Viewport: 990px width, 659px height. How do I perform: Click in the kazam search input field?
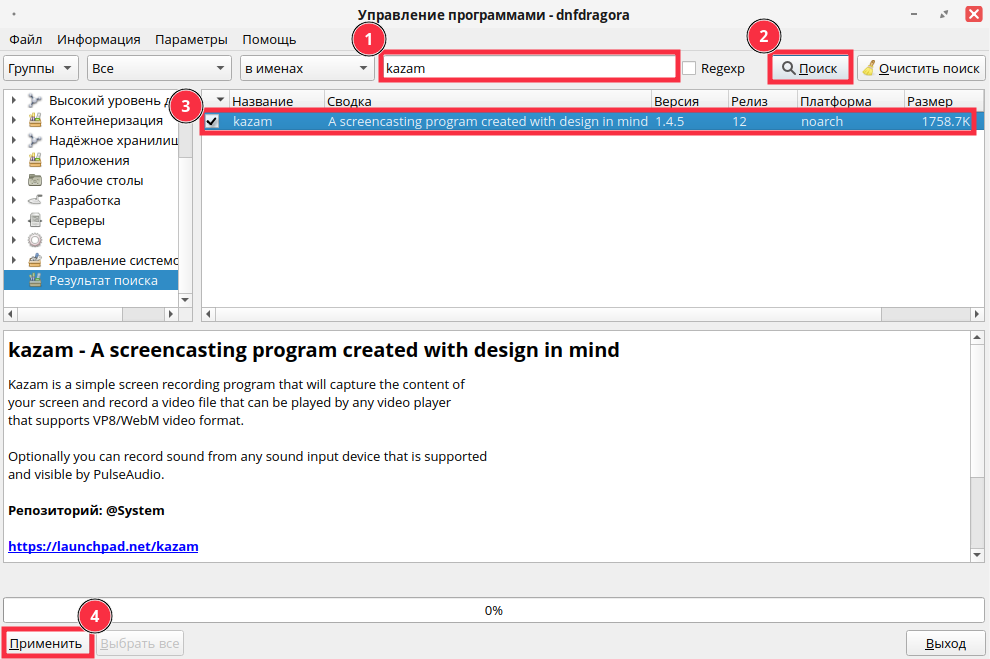[529, 68]
